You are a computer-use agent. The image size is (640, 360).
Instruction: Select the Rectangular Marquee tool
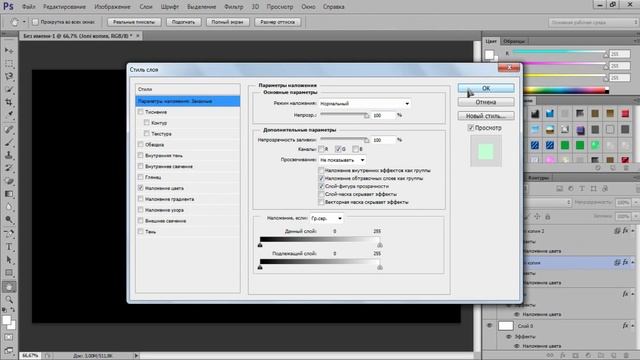pos(9,64)
